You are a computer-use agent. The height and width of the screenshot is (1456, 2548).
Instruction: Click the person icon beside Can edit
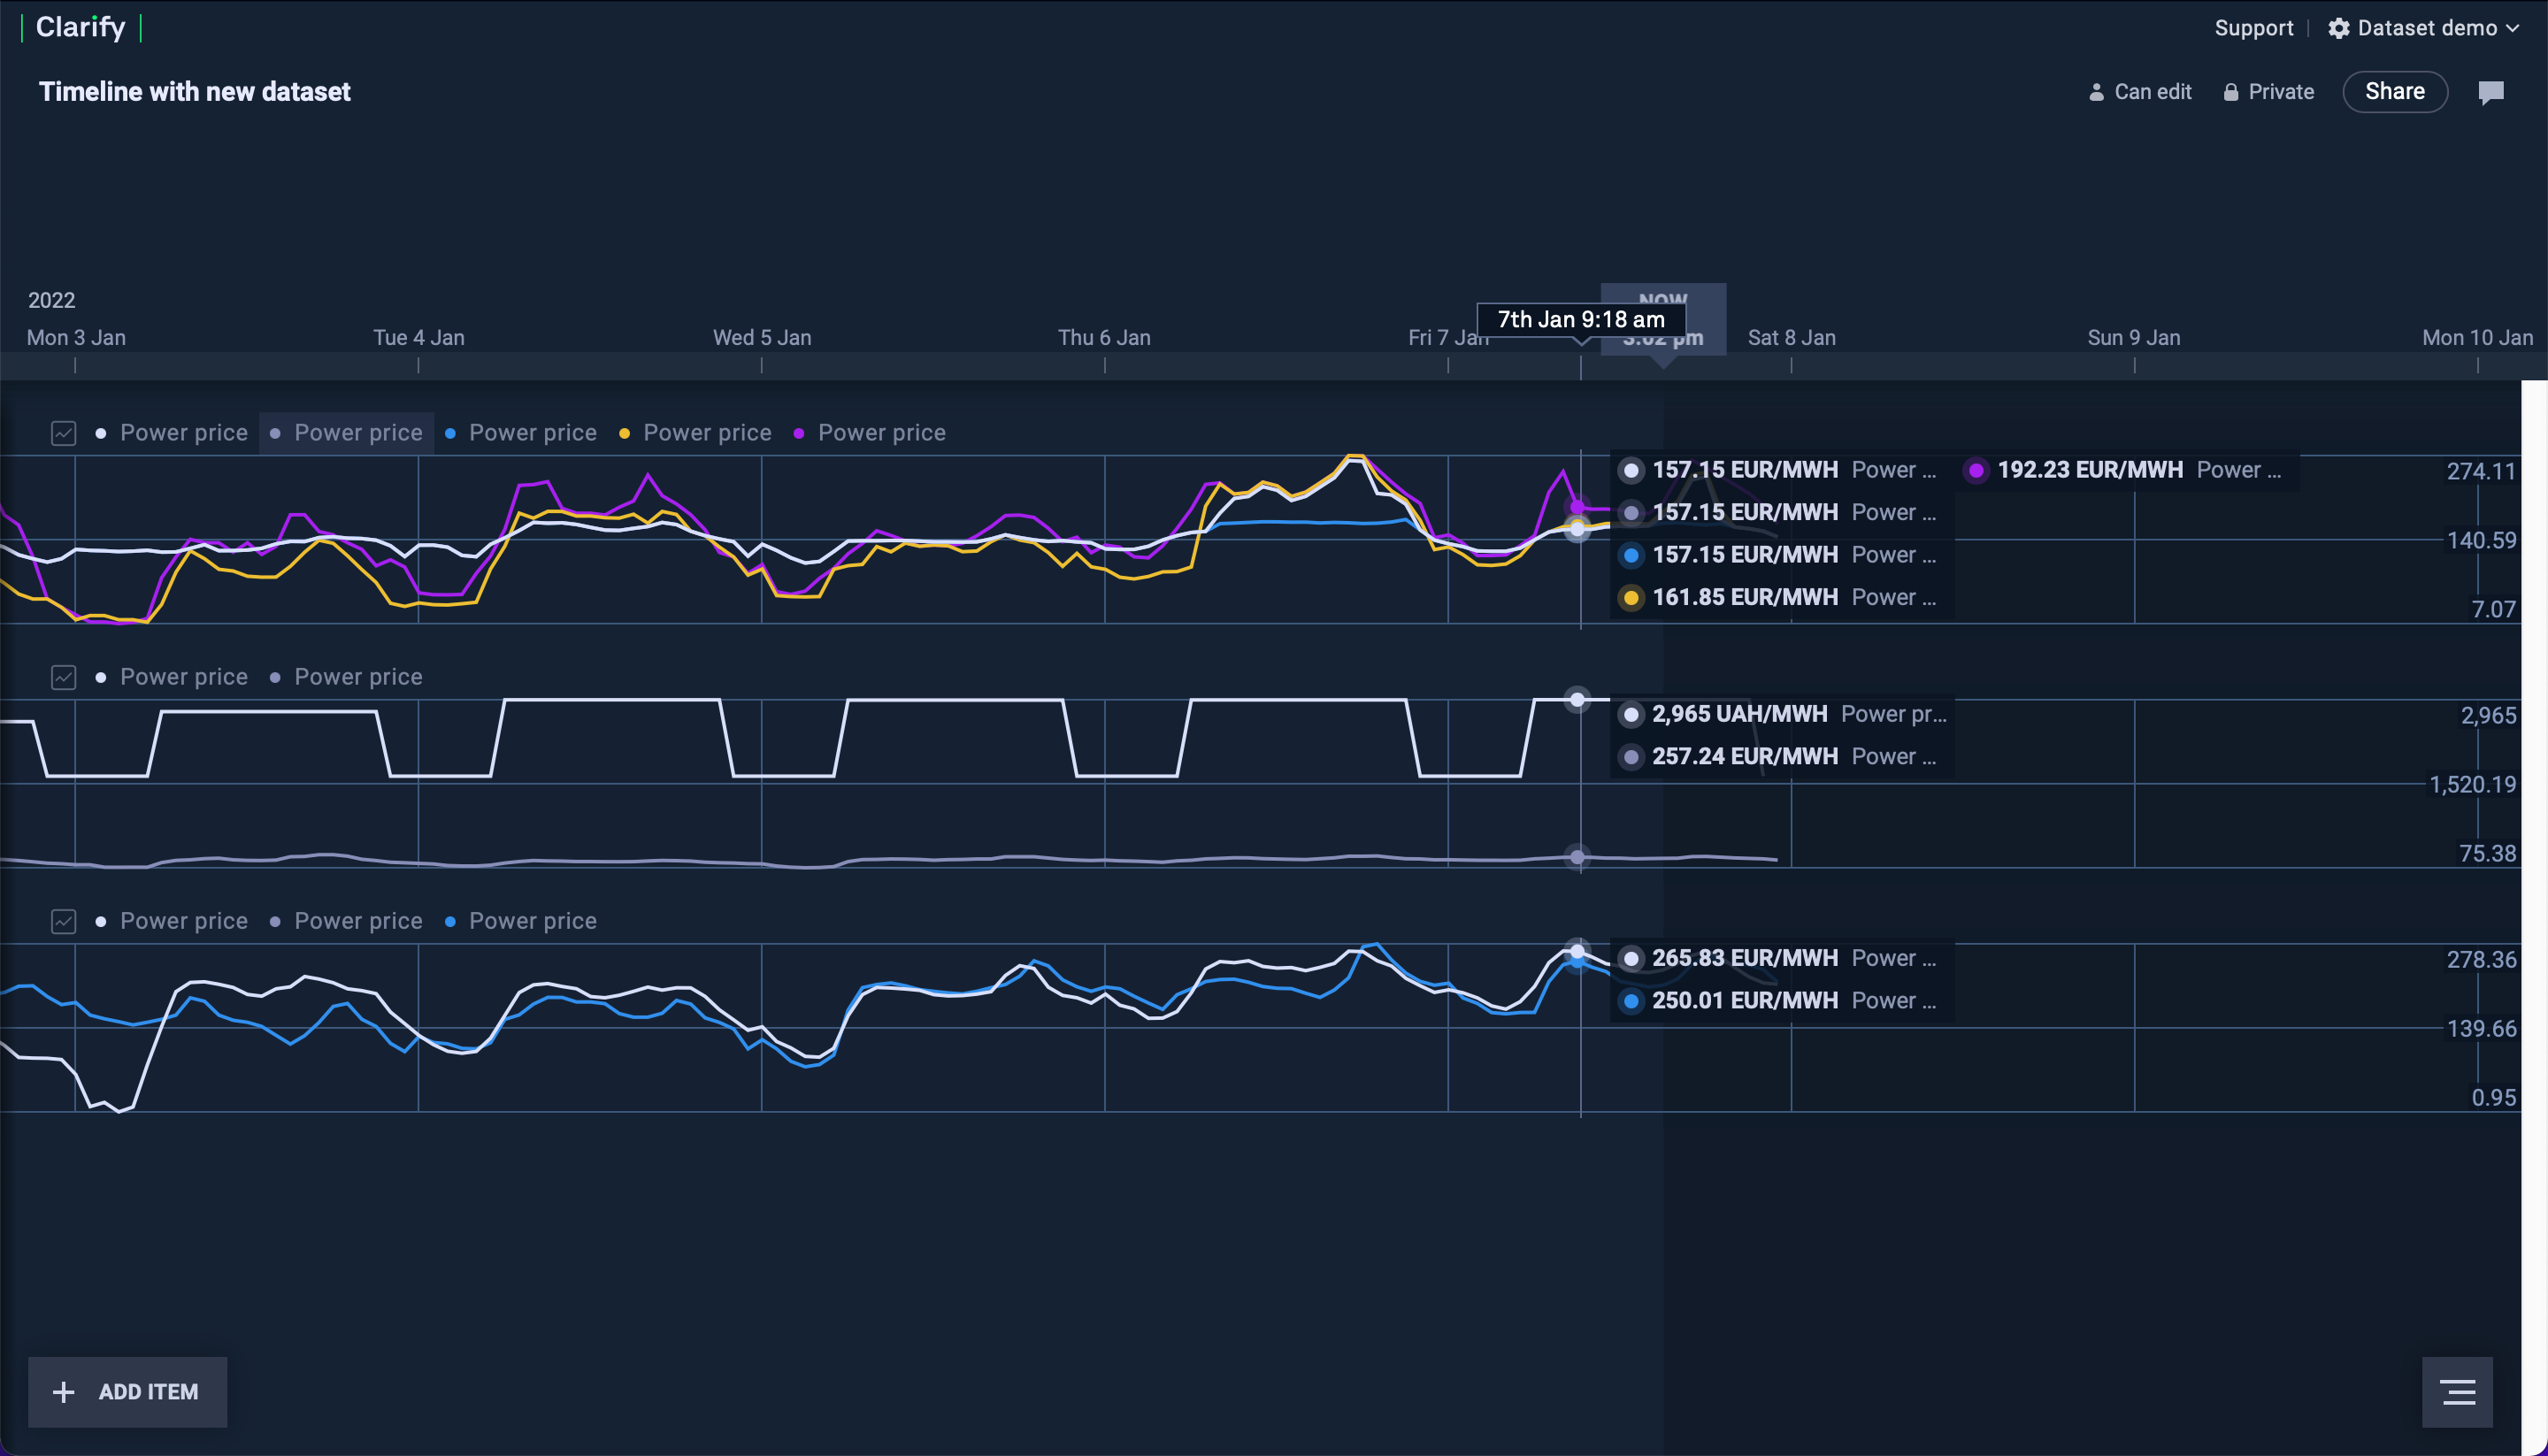click(x=2096, y=92)
